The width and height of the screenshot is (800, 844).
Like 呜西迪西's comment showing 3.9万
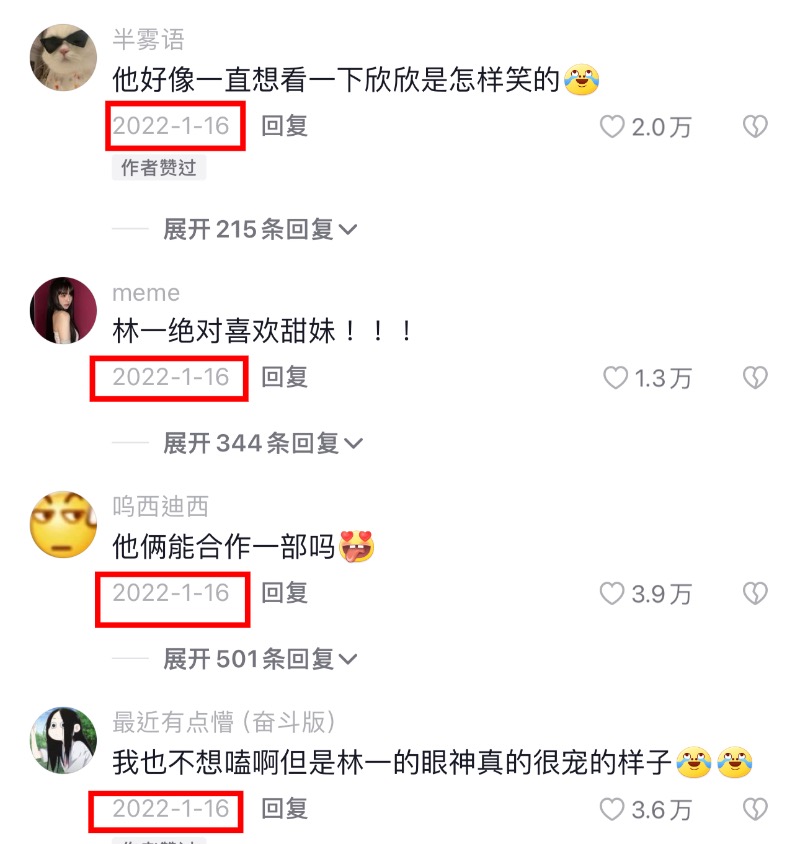pyautogui.click(x=612, y=594)
